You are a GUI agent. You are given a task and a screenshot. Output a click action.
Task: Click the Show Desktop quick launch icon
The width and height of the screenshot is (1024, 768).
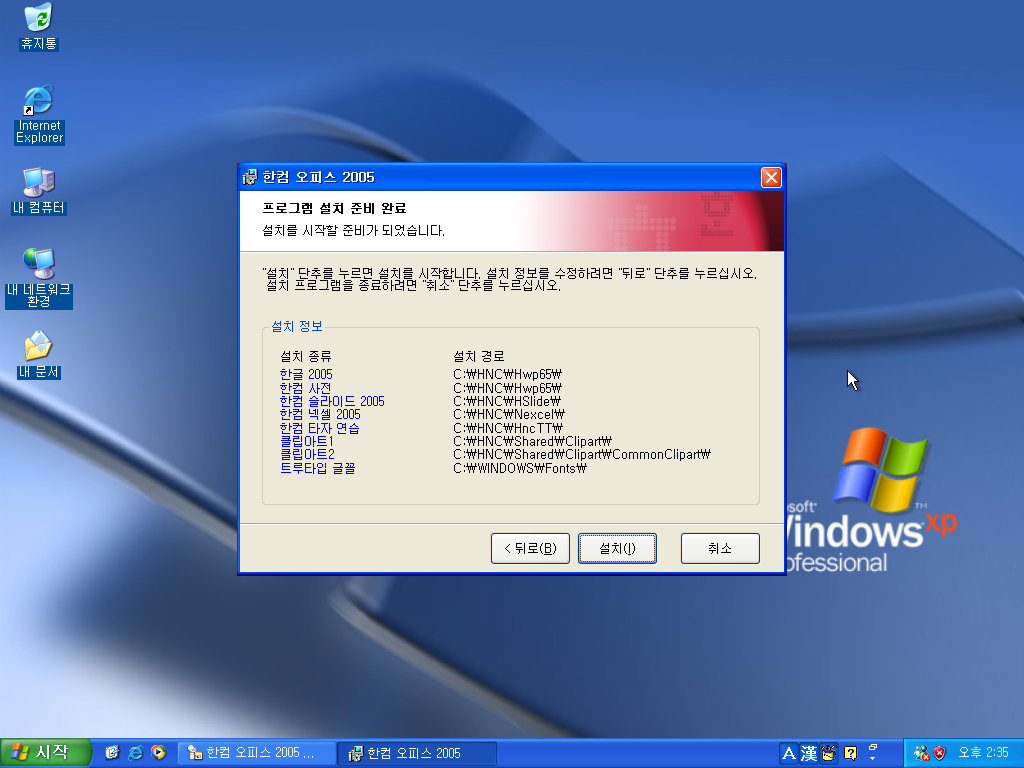(x=112, y=753)
